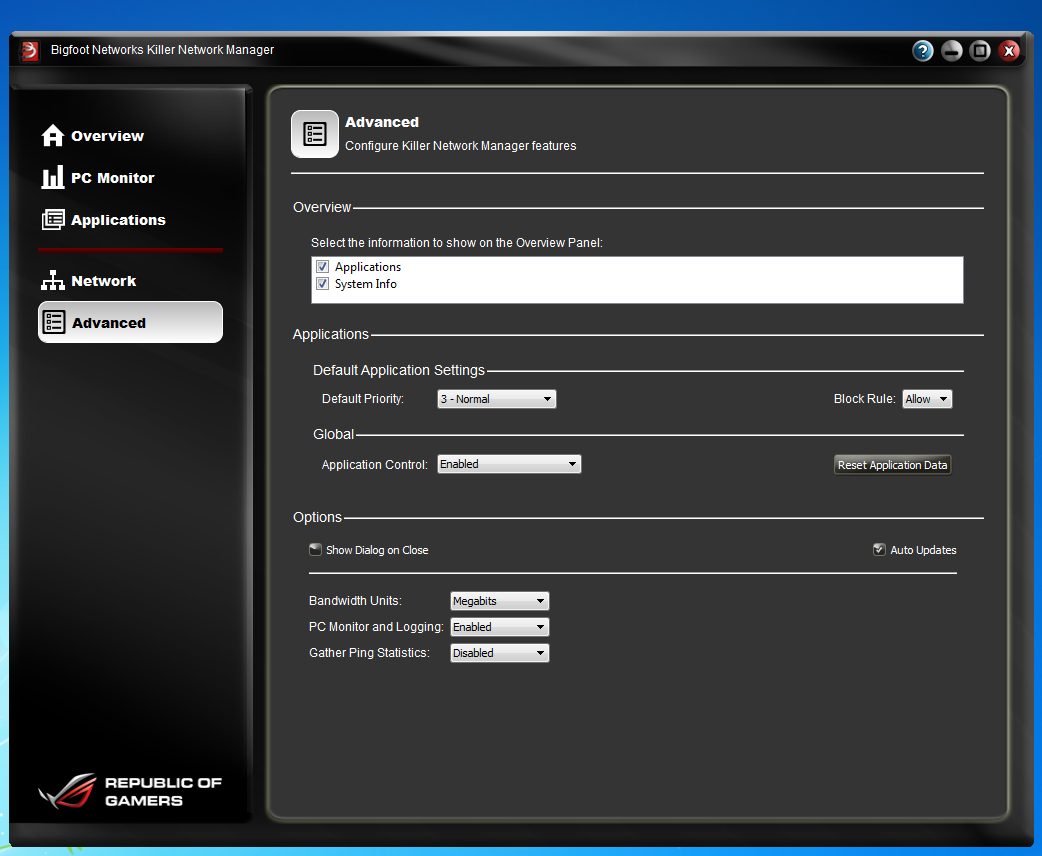Click the PC Monitor and Logging label
This screenshot has height=856, width=1042.
pos(376,627)
